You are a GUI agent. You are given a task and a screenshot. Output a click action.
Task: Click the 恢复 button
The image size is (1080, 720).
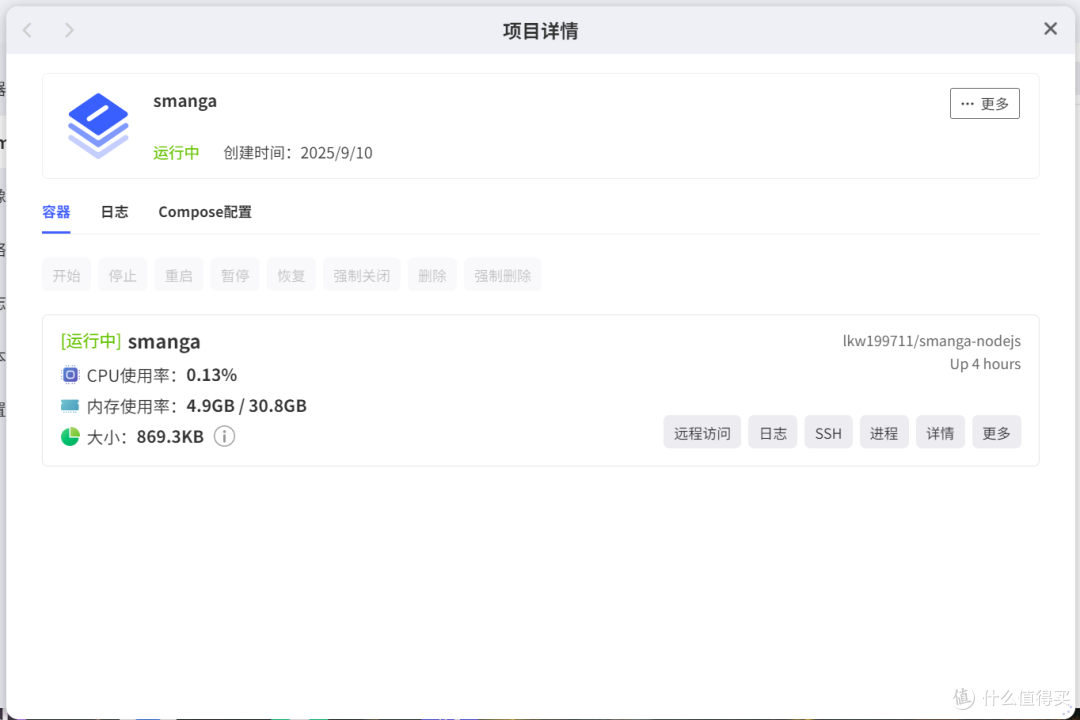point(291,275)
